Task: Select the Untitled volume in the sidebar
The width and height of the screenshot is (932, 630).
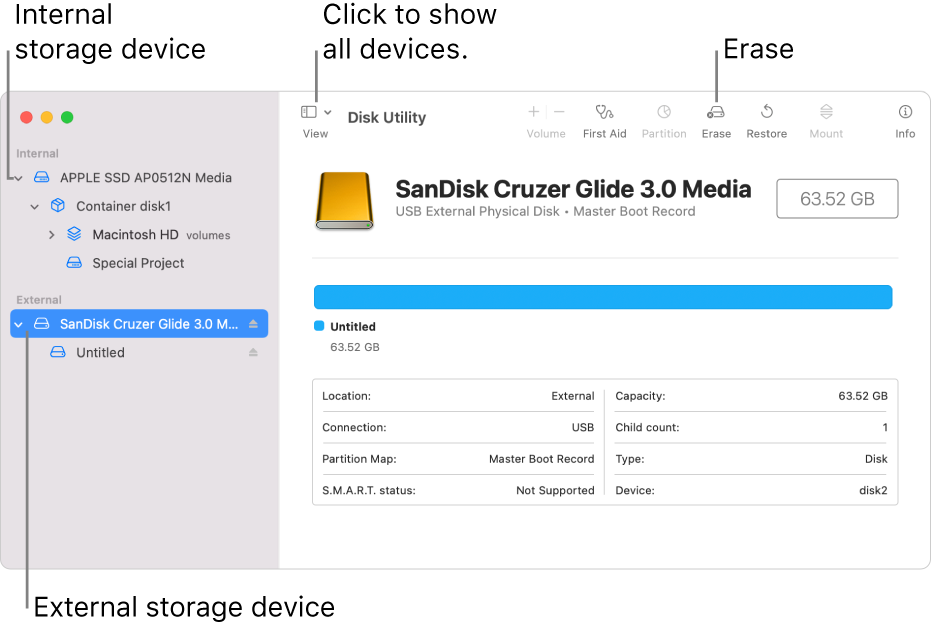Action: point(100,352)
